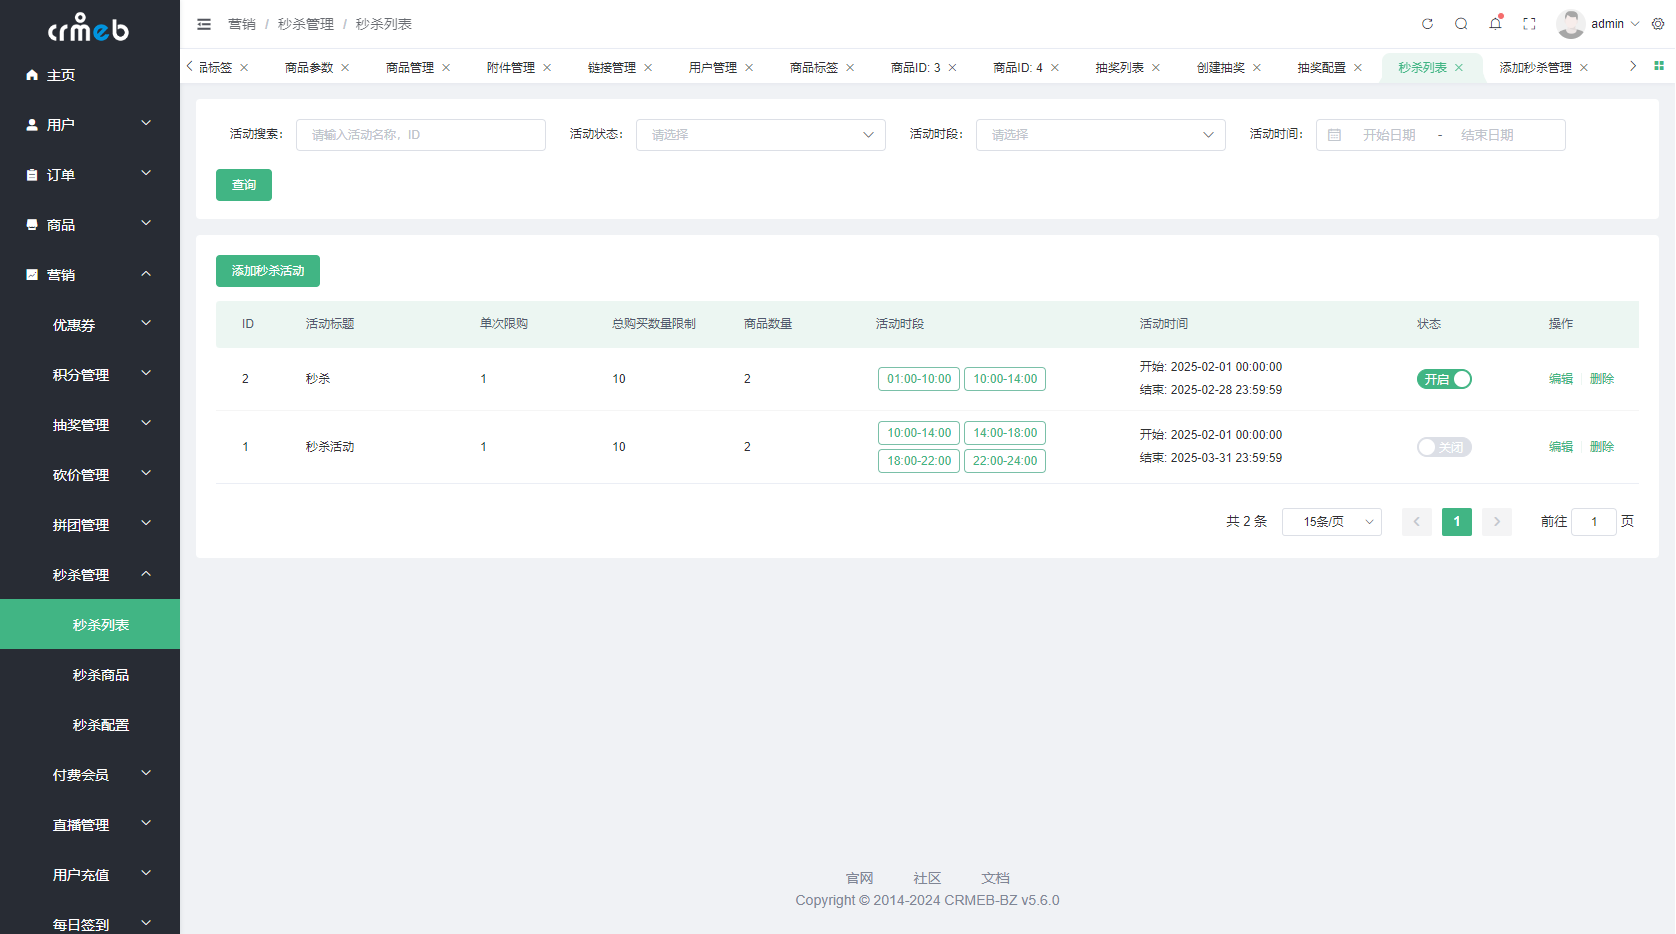Click the 活动搜索 input field
This screenshot has width=1676, height=934.
[x=421, y=135]
